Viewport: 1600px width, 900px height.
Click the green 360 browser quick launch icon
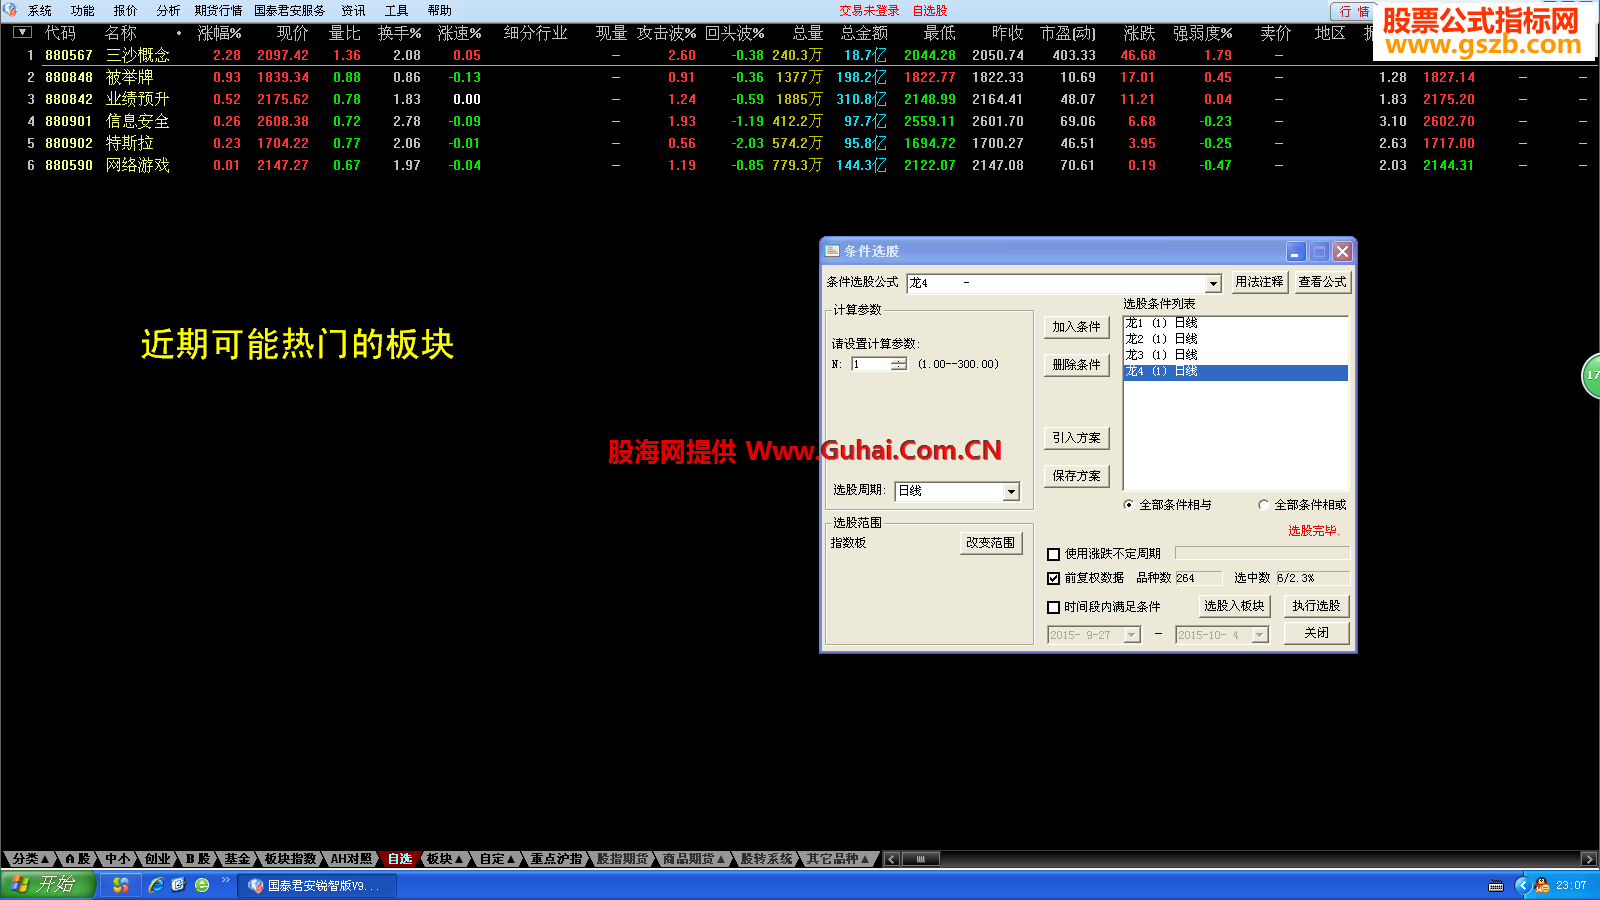pyautogui.click(x=202, y=885)
